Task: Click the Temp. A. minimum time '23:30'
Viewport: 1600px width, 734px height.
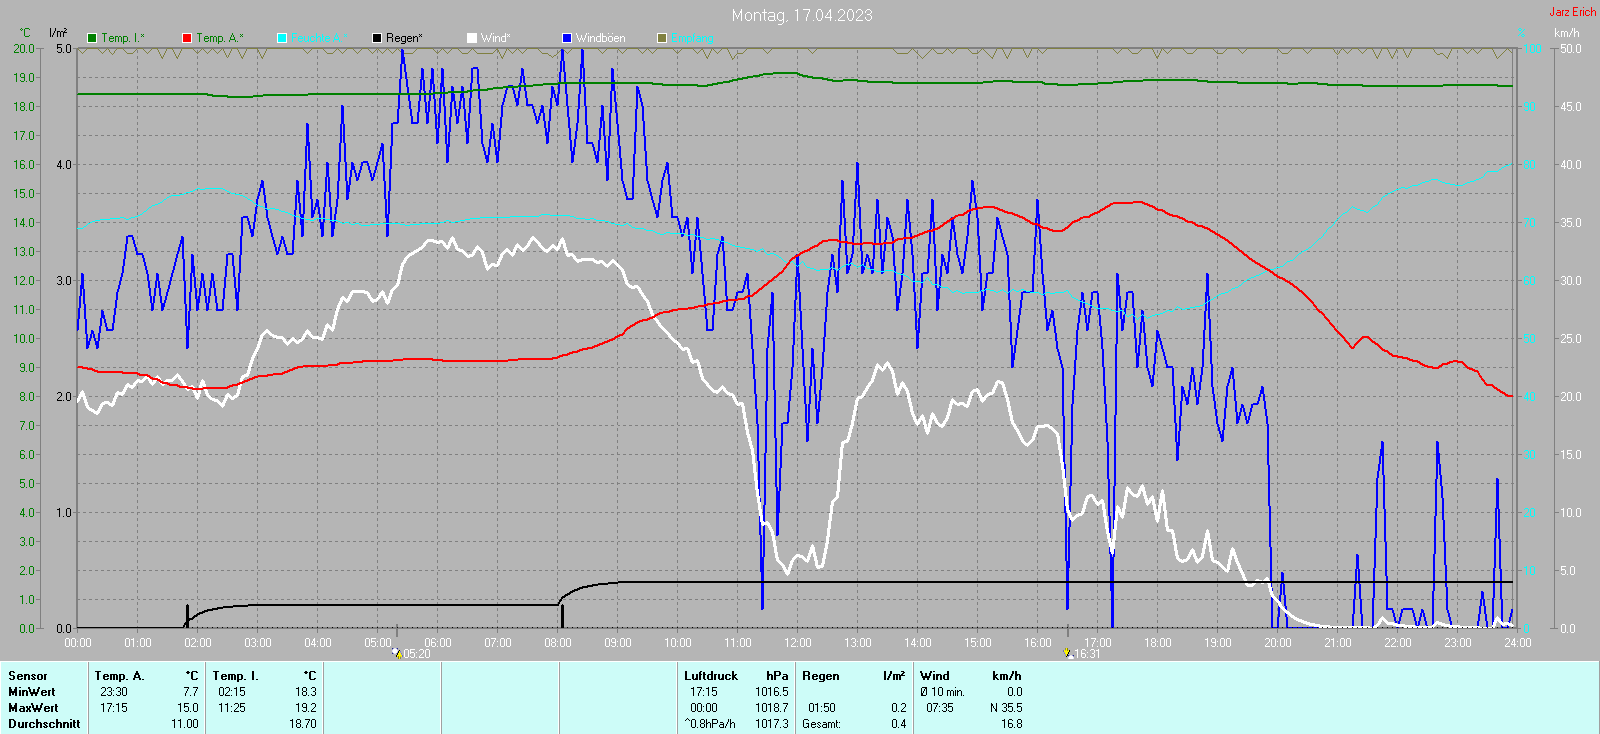Action: coord(114,692)
